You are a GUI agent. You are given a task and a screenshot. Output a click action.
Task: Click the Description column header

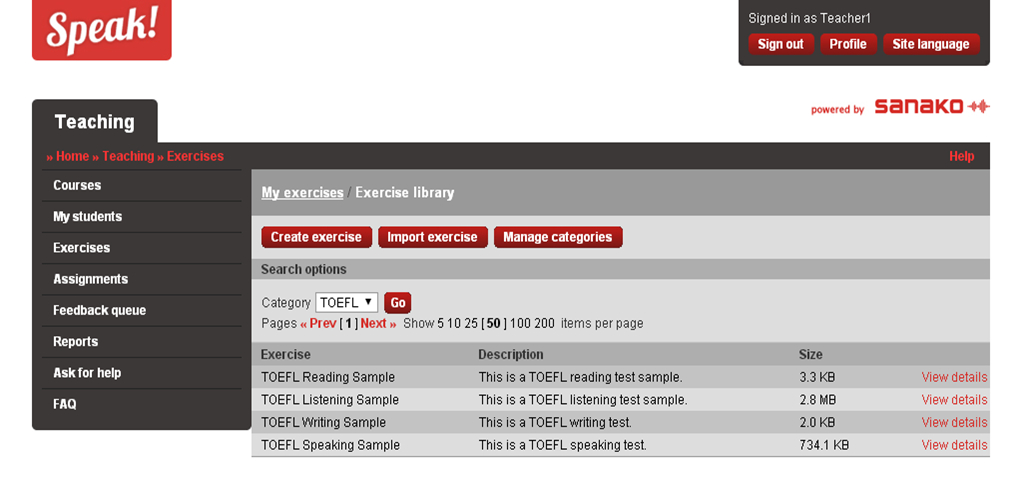(x=510, y=355)
